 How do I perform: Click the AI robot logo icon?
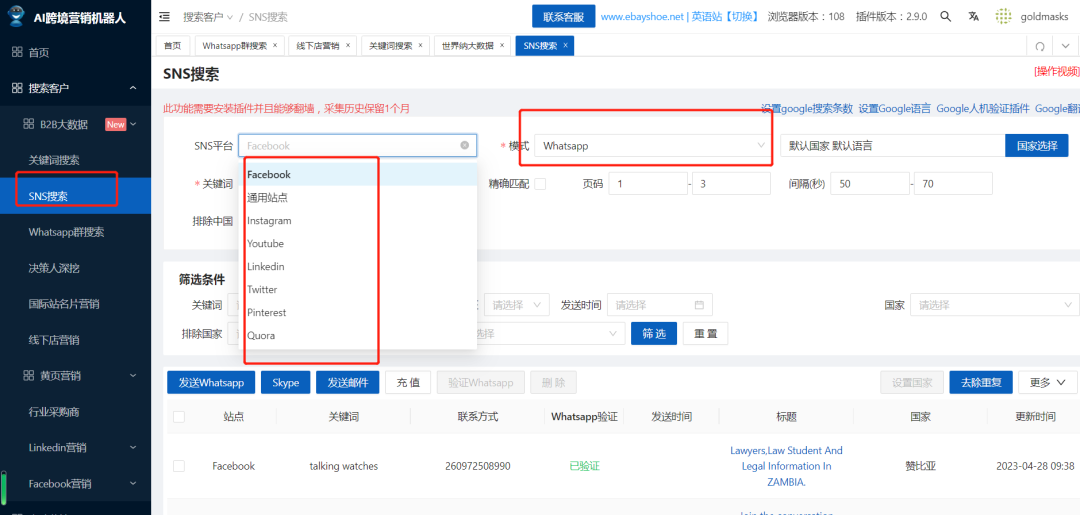(15, 17)
